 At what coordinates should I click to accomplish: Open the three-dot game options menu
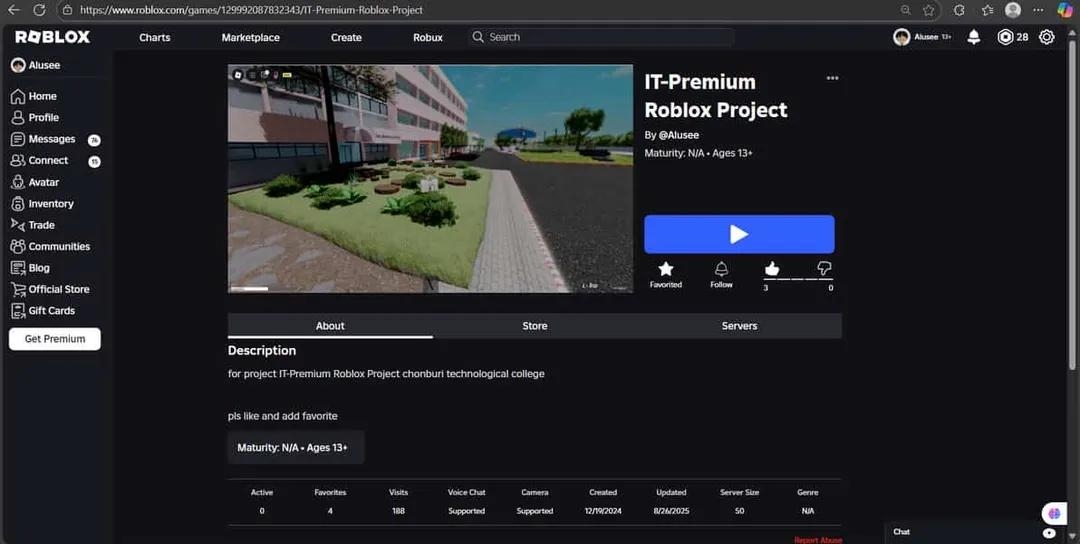tap(832, 78)
